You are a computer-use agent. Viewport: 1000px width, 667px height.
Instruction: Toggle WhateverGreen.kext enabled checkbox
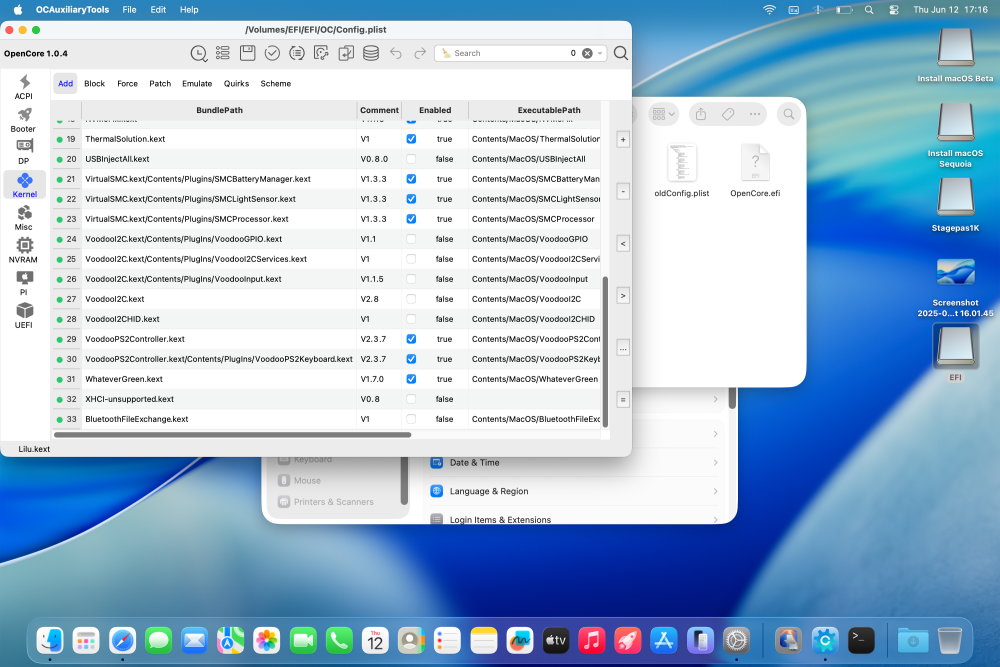[411, 379]
